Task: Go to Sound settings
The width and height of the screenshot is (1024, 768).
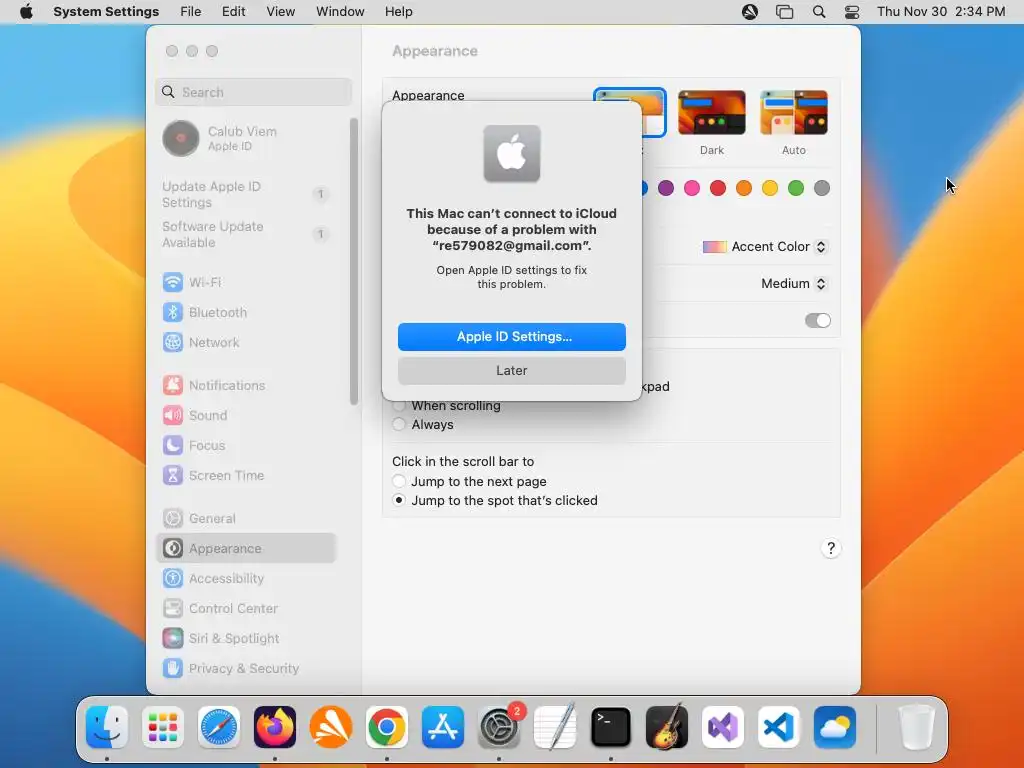Action: [x=246, y=415]
